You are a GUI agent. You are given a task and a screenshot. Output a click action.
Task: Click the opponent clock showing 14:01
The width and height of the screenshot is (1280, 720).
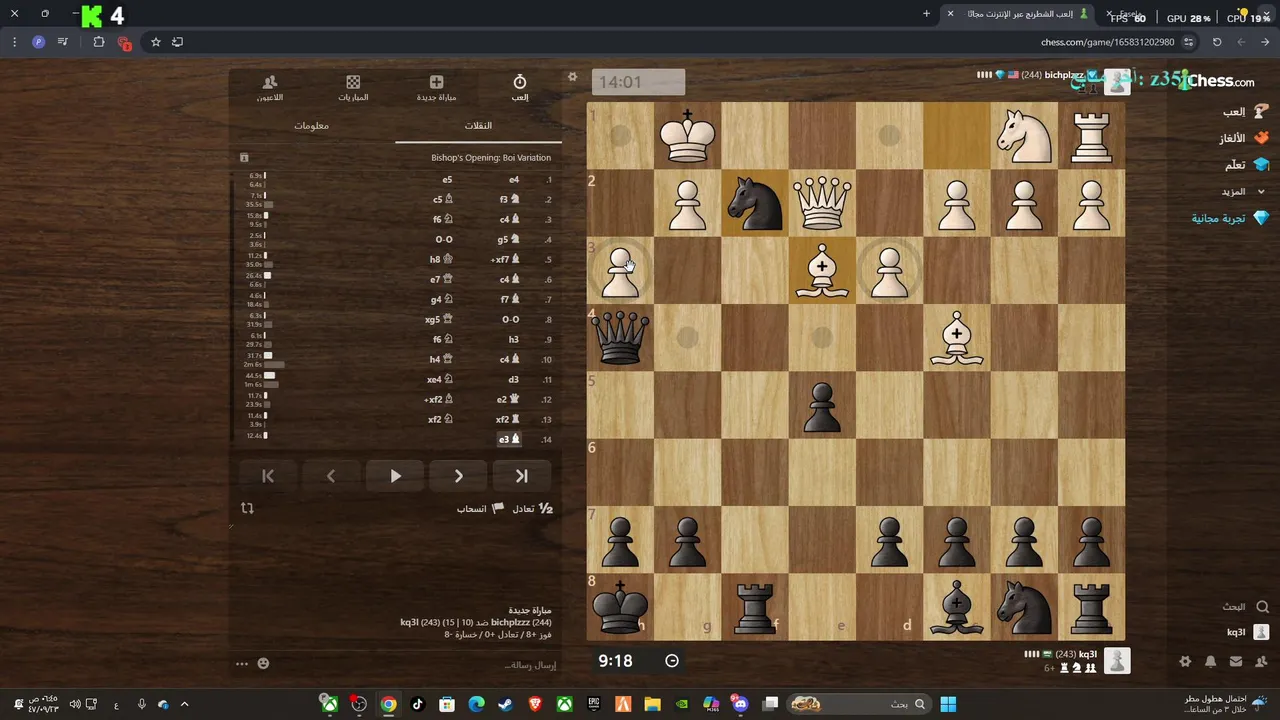[x=638, y=82]
